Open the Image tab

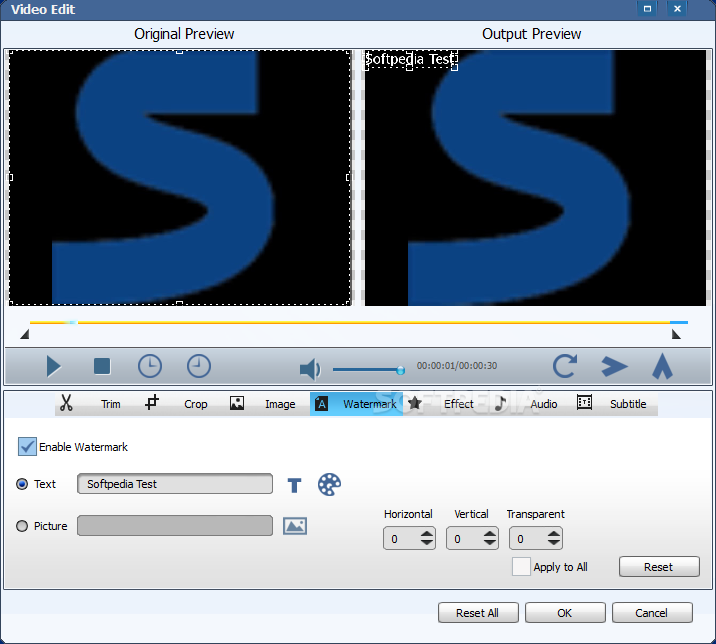[280, 404]
